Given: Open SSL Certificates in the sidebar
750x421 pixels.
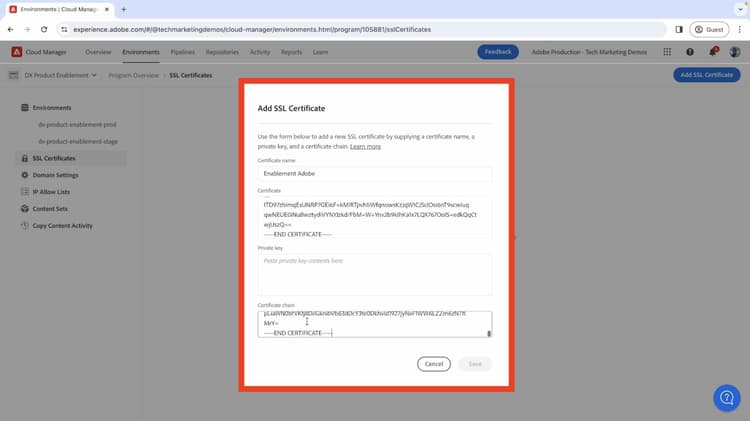Looking at the screenshot, I should coord(72,158).
